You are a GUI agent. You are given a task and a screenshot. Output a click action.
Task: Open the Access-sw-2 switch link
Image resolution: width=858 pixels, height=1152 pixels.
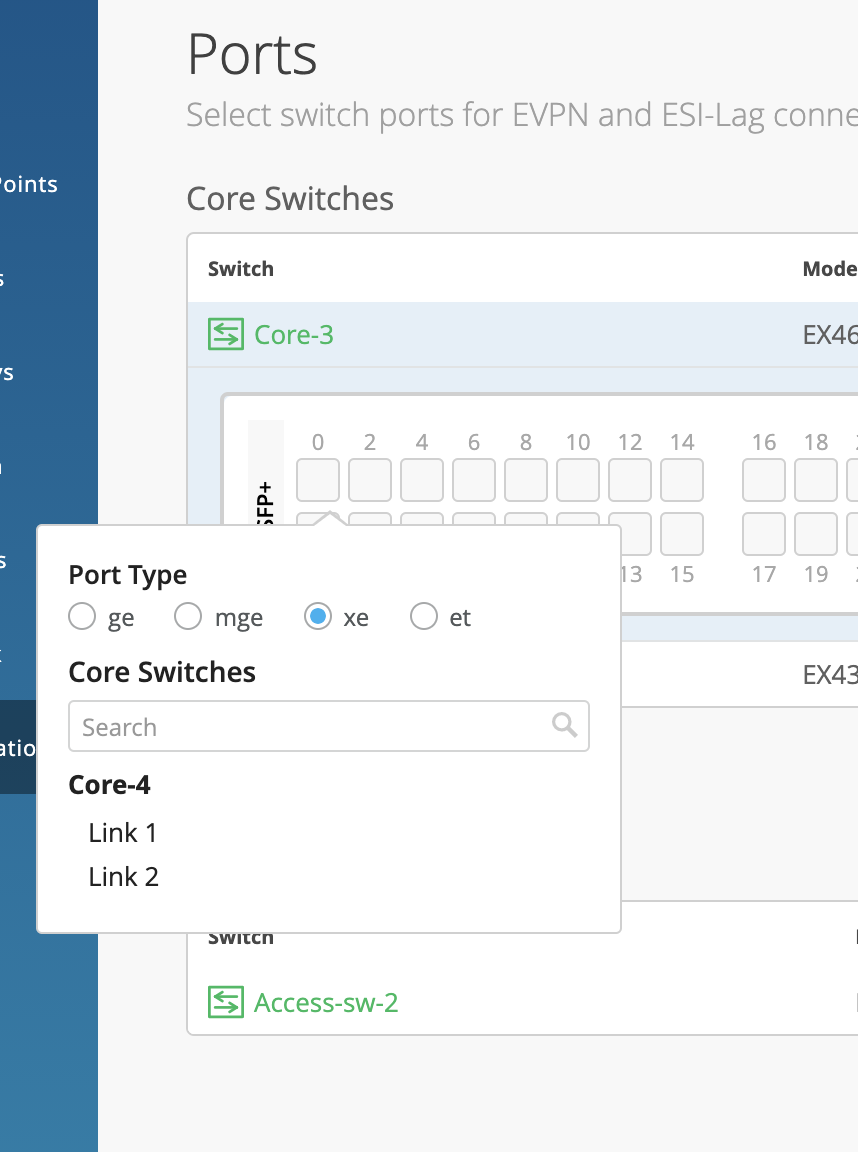click(x=326, y=1002)
